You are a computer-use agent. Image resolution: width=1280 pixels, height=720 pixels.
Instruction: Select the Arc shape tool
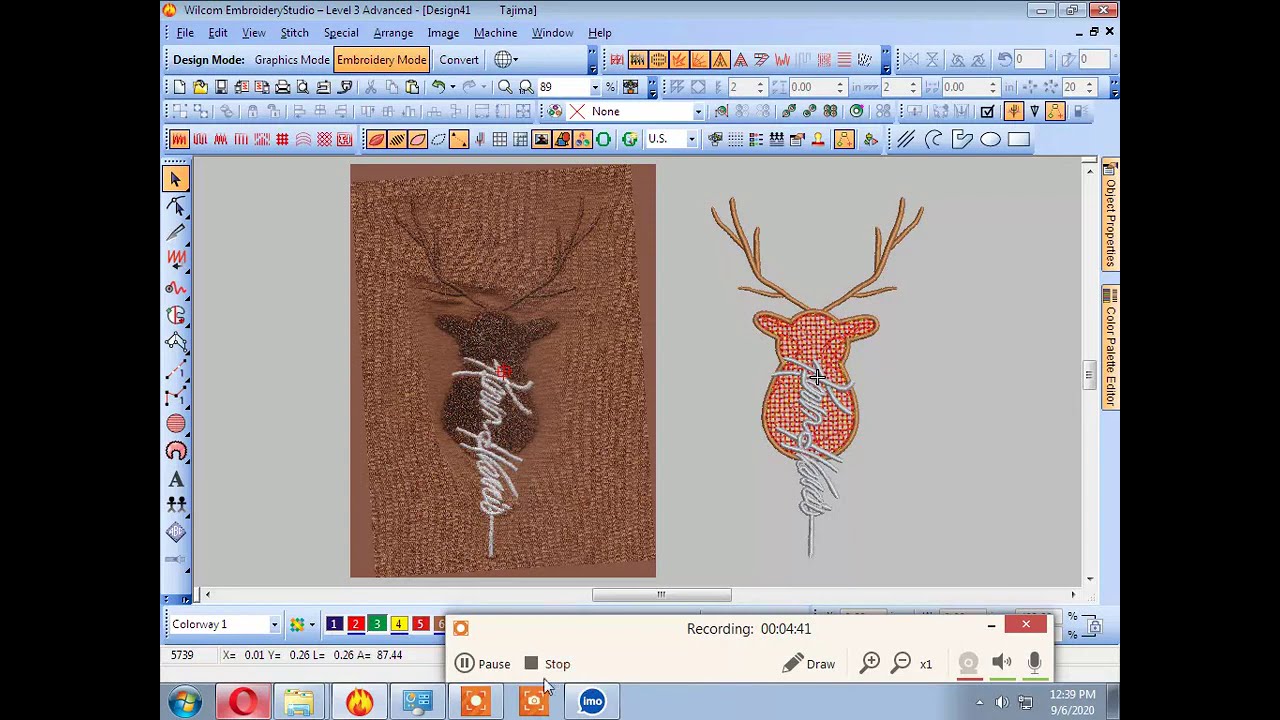[934, 139]
